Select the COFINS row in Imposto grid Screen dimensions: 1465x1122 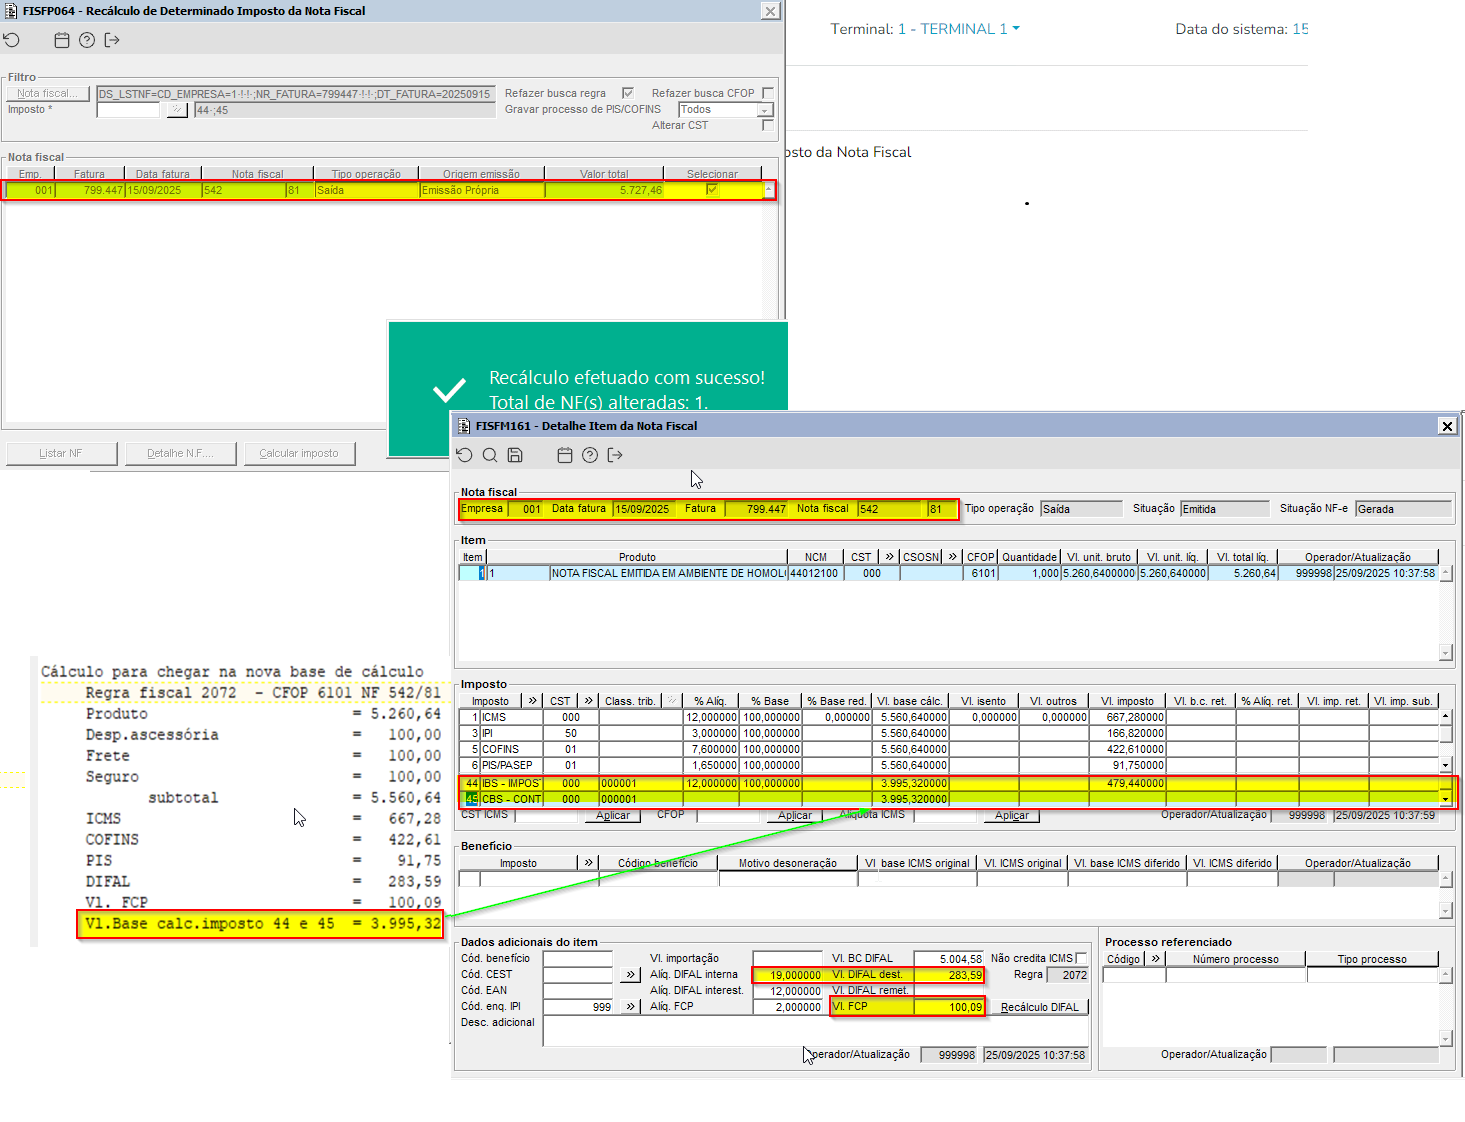point(949,749)
